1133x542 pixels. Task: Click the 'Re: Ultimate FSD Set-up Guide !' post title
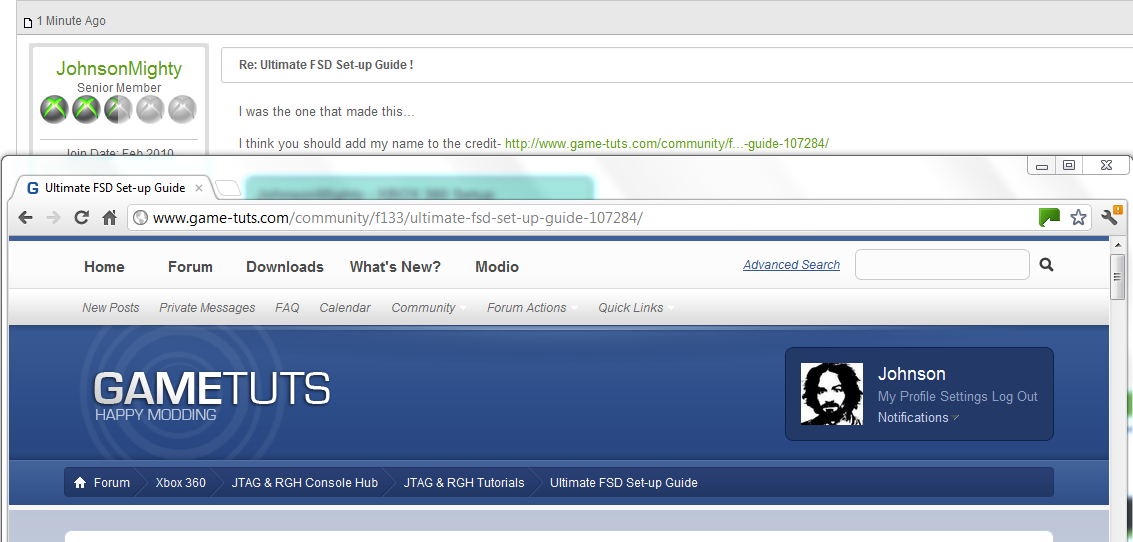(x=326, y=64)
